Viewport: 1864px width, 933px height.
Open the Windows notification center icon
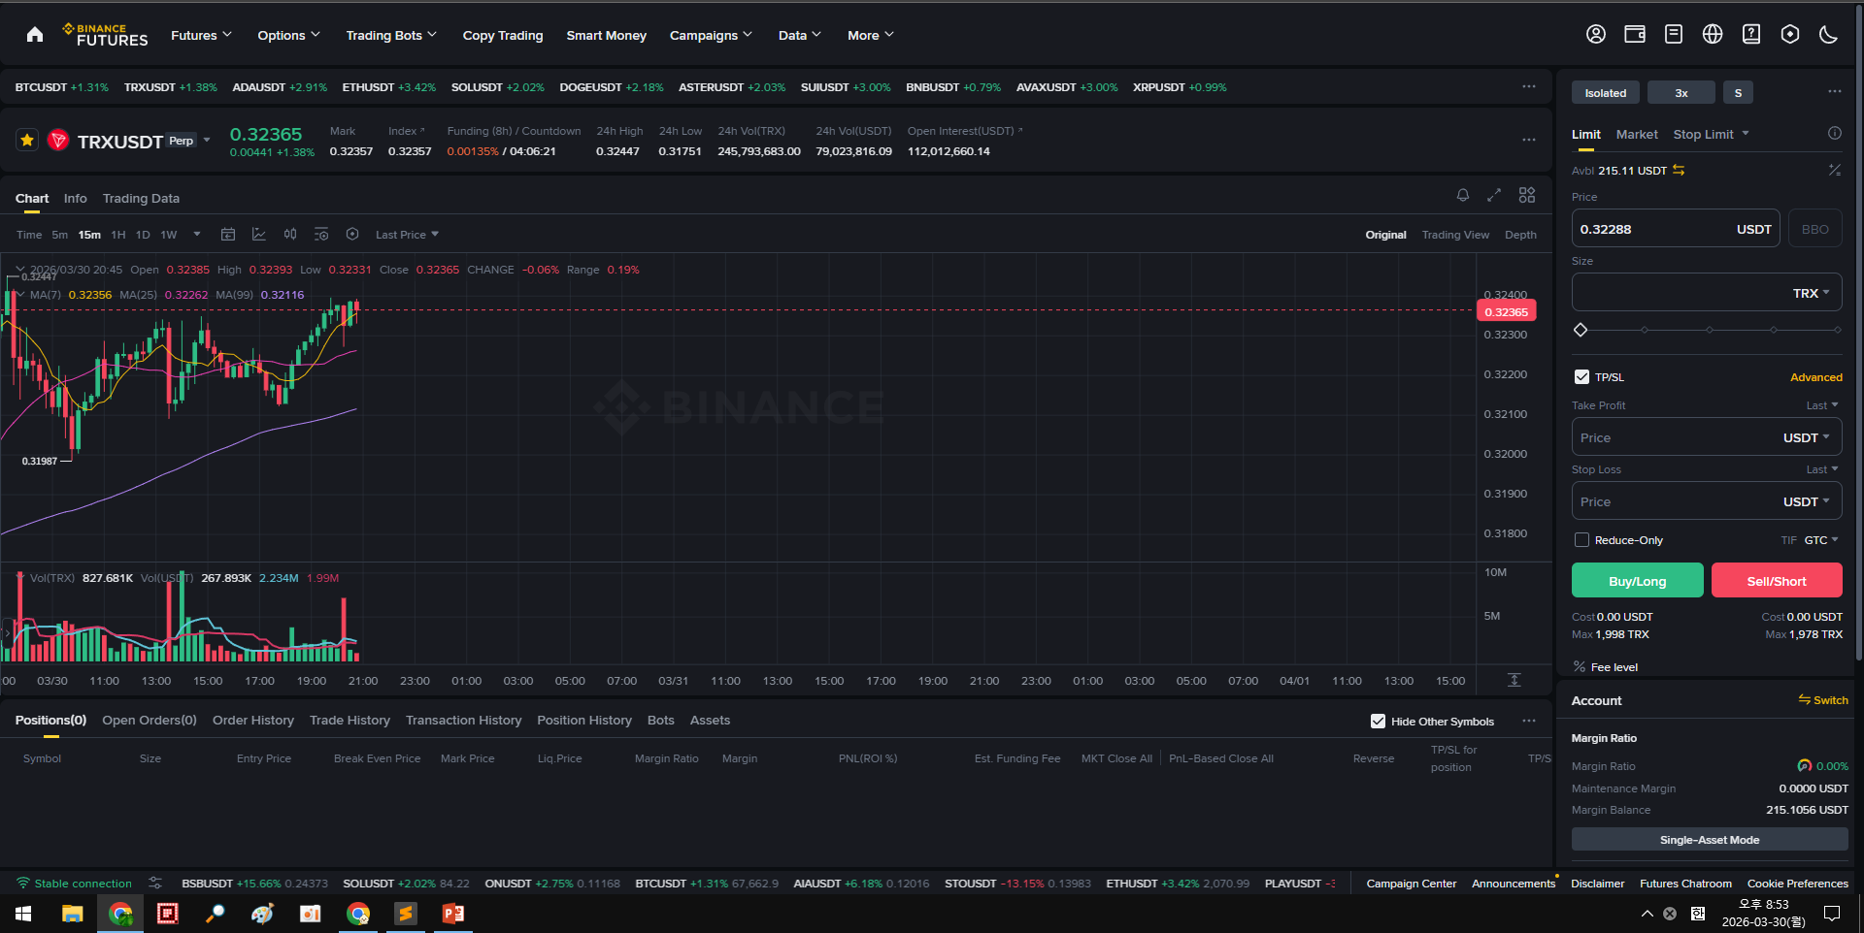1832,913
